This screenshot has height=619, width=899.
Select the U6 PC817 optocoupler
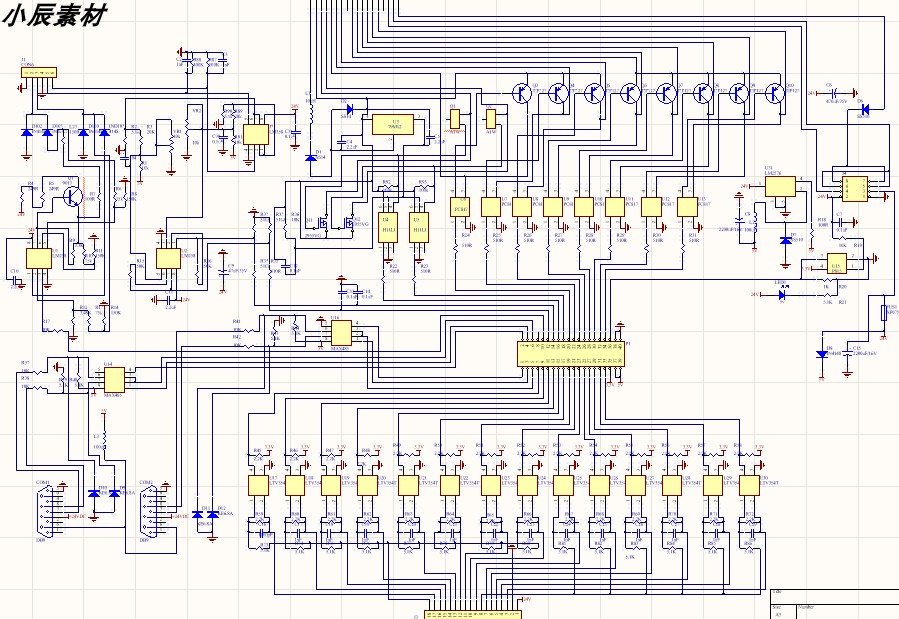point(460,207)
